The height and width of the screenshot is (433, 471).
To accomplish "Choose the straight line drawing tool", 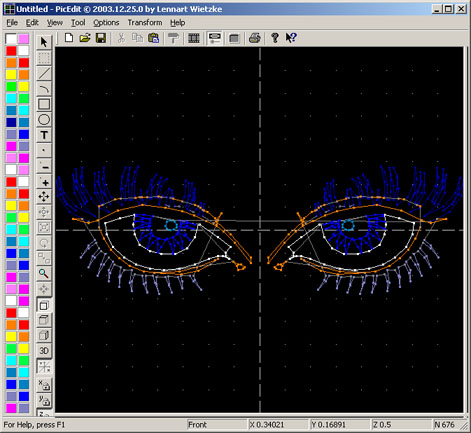I will click(44, 73).
